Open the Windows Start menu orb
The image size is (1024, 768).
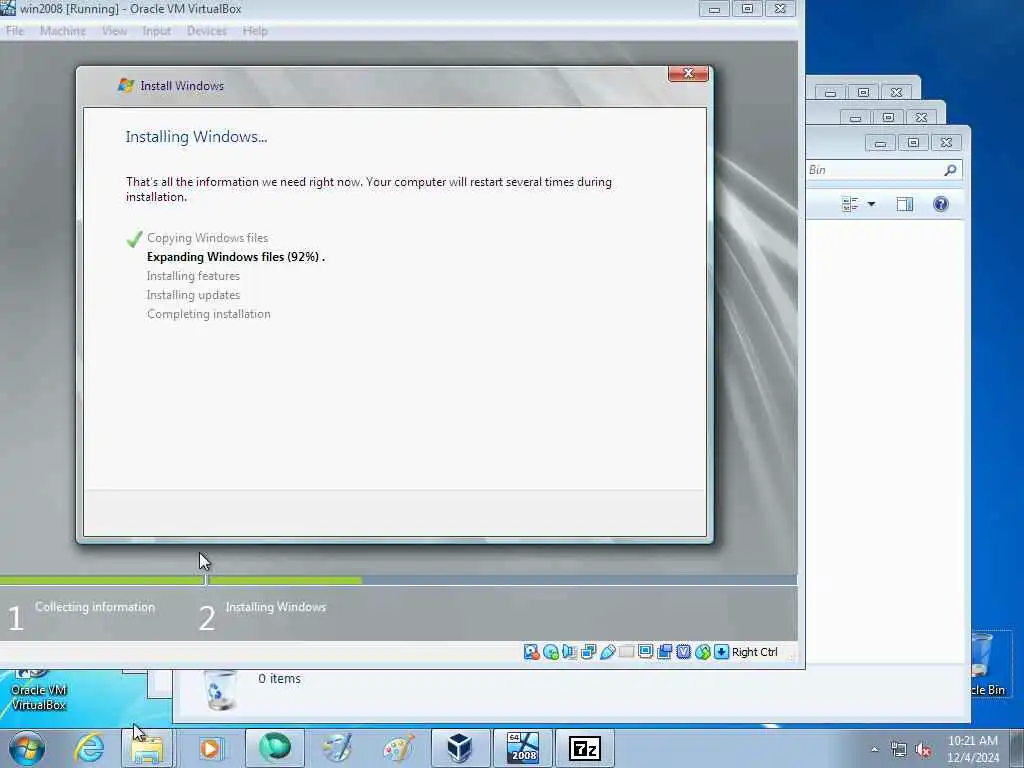[x=27, y=748]
